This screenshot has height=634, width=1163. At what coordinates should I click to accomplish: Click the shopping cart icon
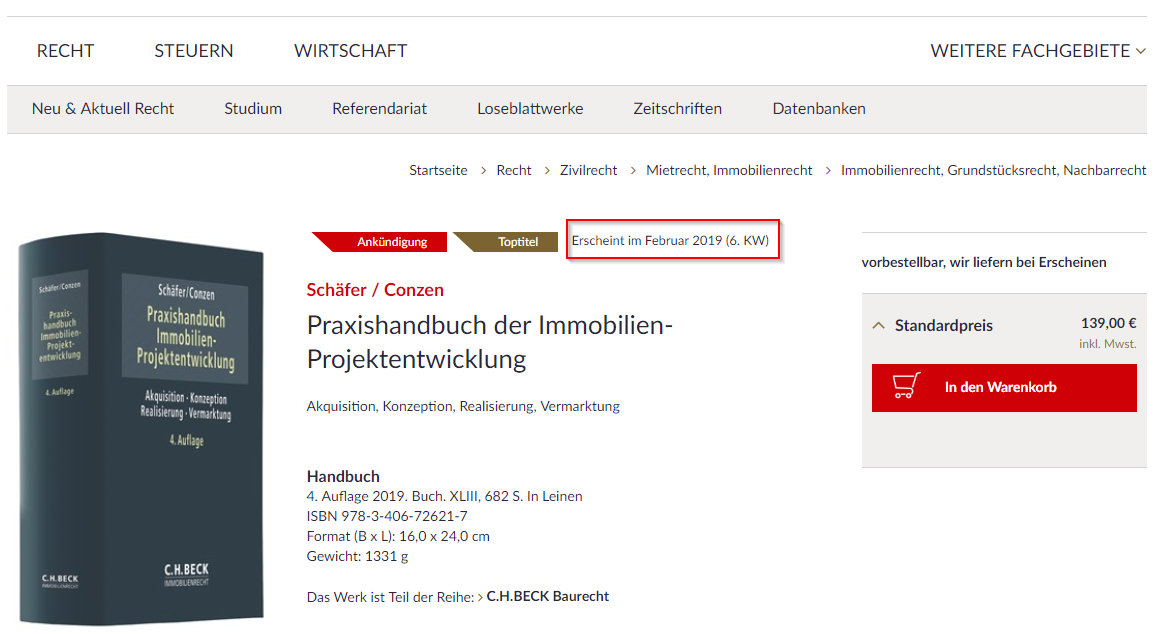coord(906,386)
